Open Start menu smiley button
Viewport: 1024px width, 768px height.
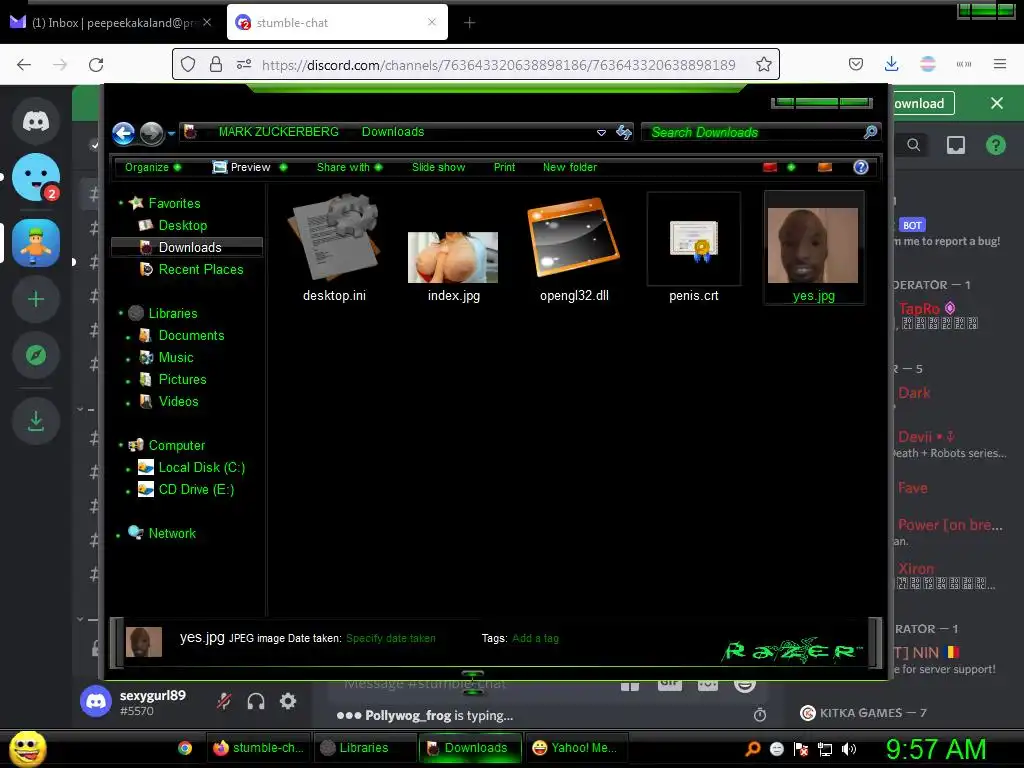[x=27, y=748]
